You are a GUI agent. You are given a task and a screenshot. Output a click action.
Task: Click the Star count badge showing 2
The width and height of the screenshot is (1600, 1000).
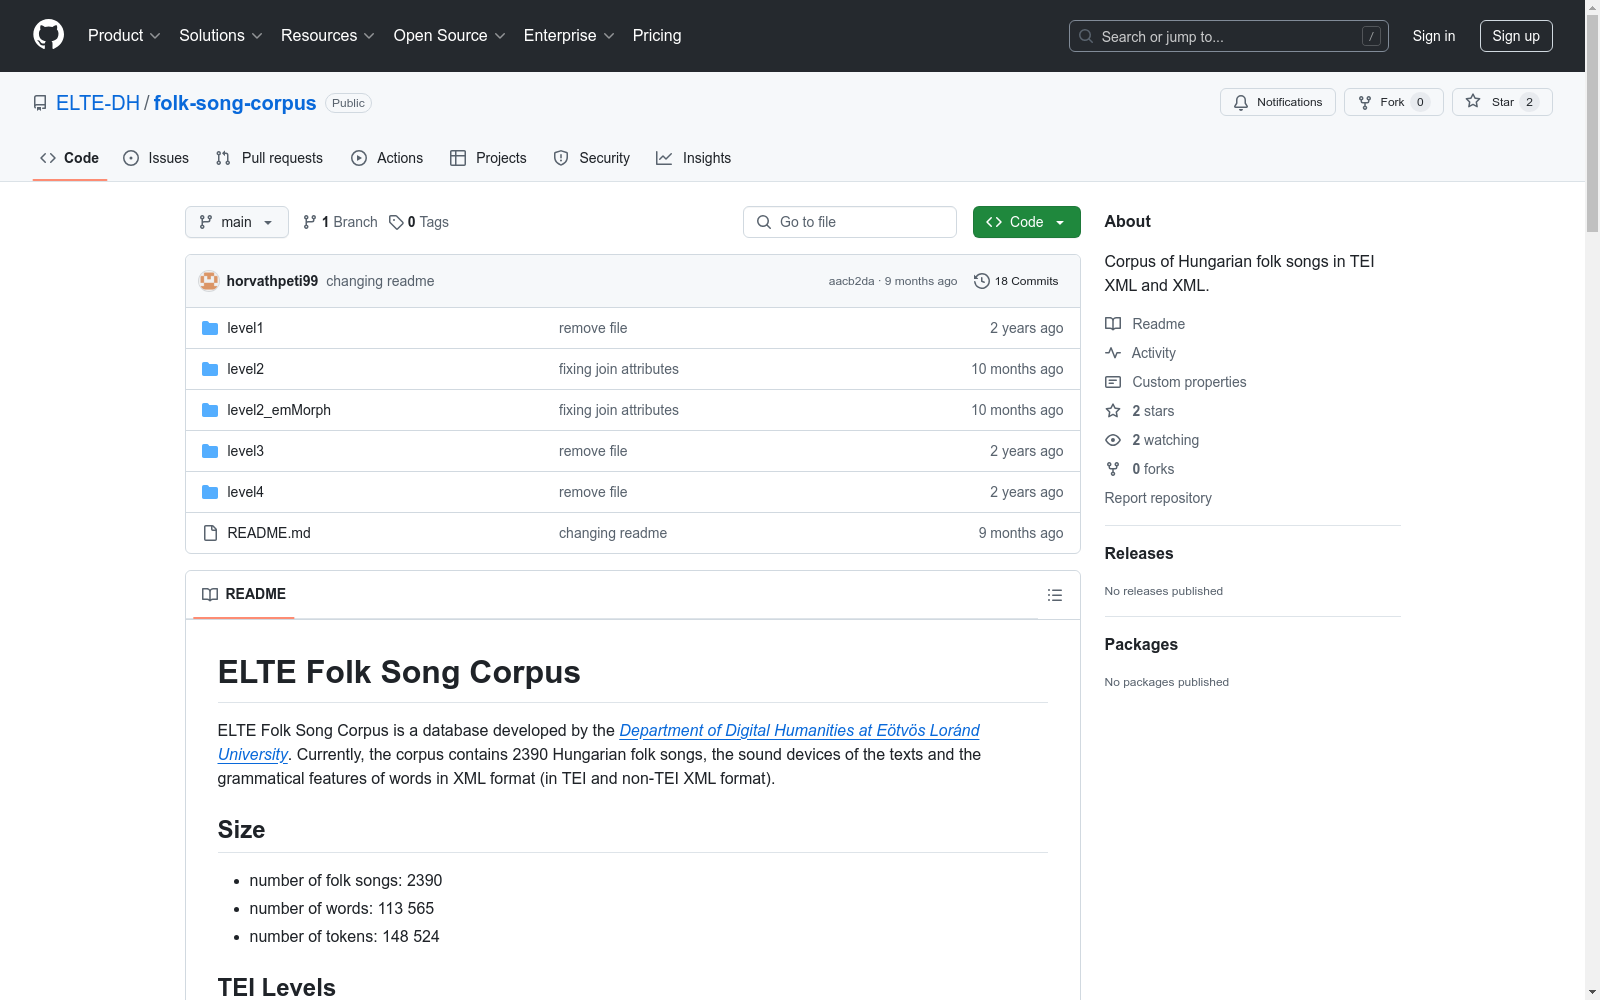pyautogui.click(x=1529, y=102)
